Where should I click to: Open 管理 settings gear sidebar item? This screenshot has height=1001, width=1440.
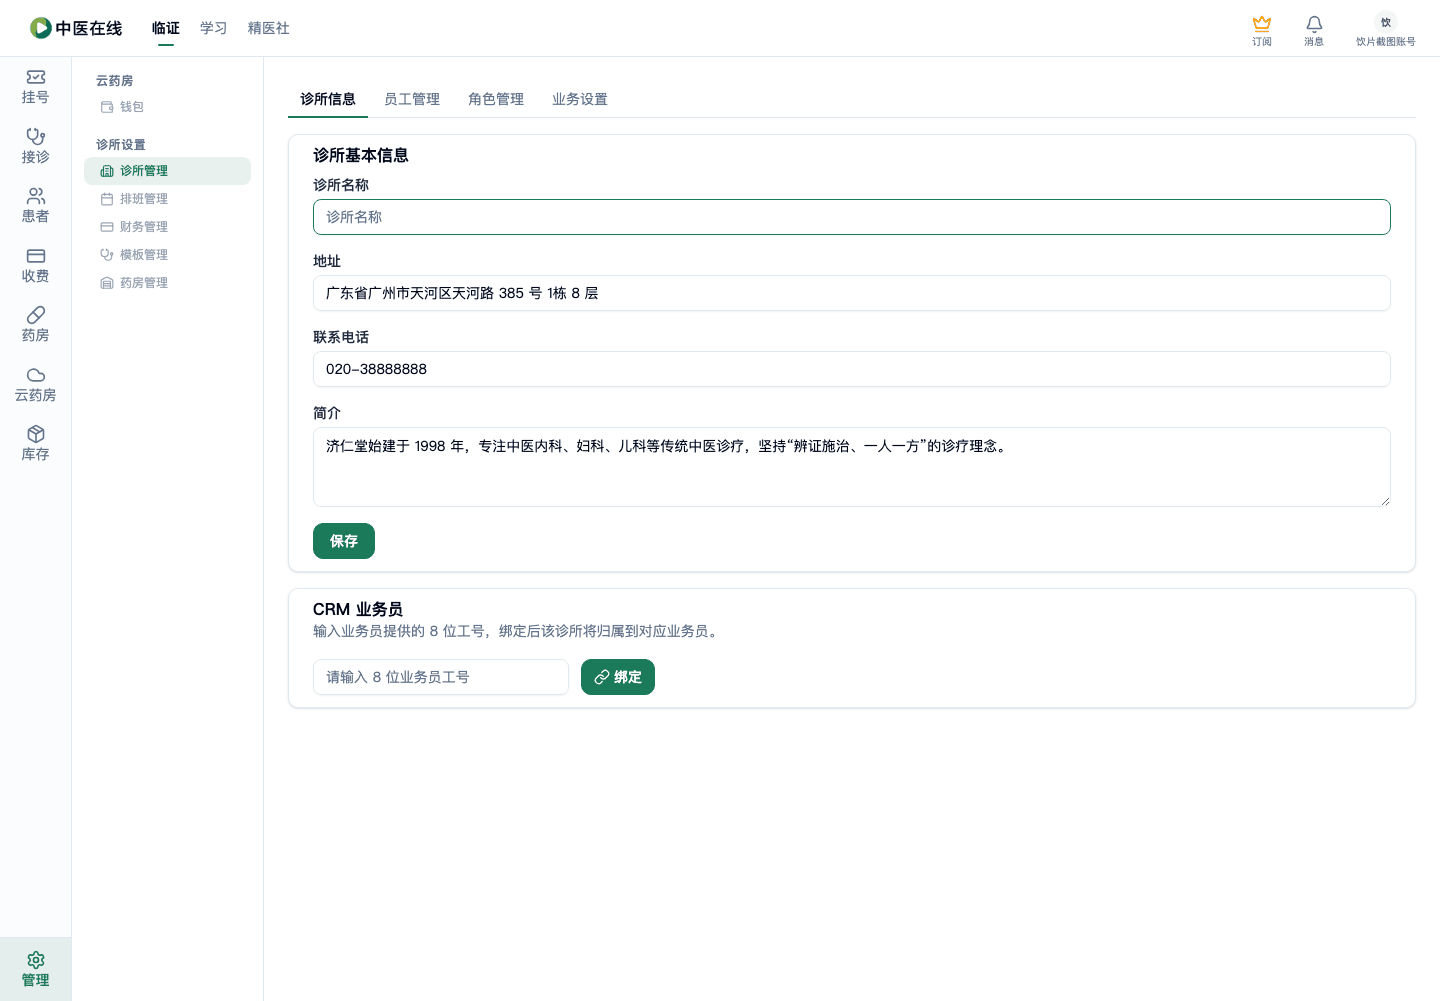click(x=36, y=969)
